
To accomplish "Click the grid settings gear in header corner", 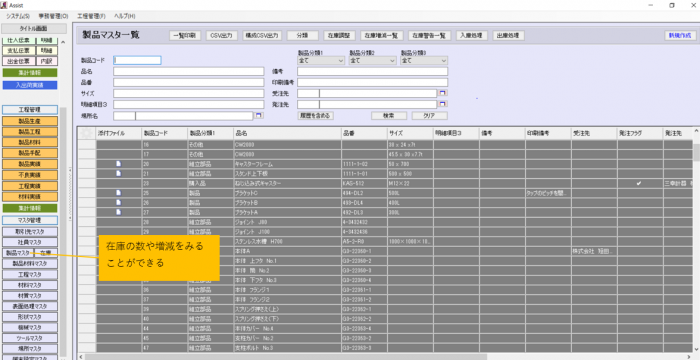I will [87, 133].
